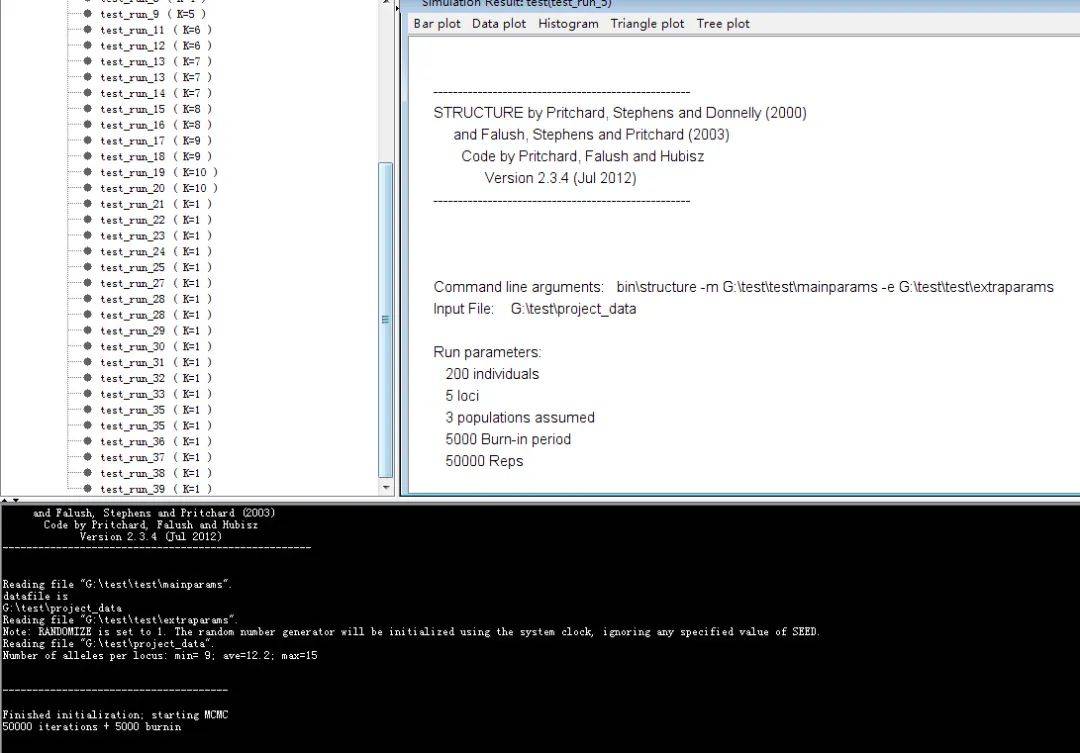Click the Number of alleles per locus line
The height and width of the screenshot is (753, 1080).
pos(160,655)
